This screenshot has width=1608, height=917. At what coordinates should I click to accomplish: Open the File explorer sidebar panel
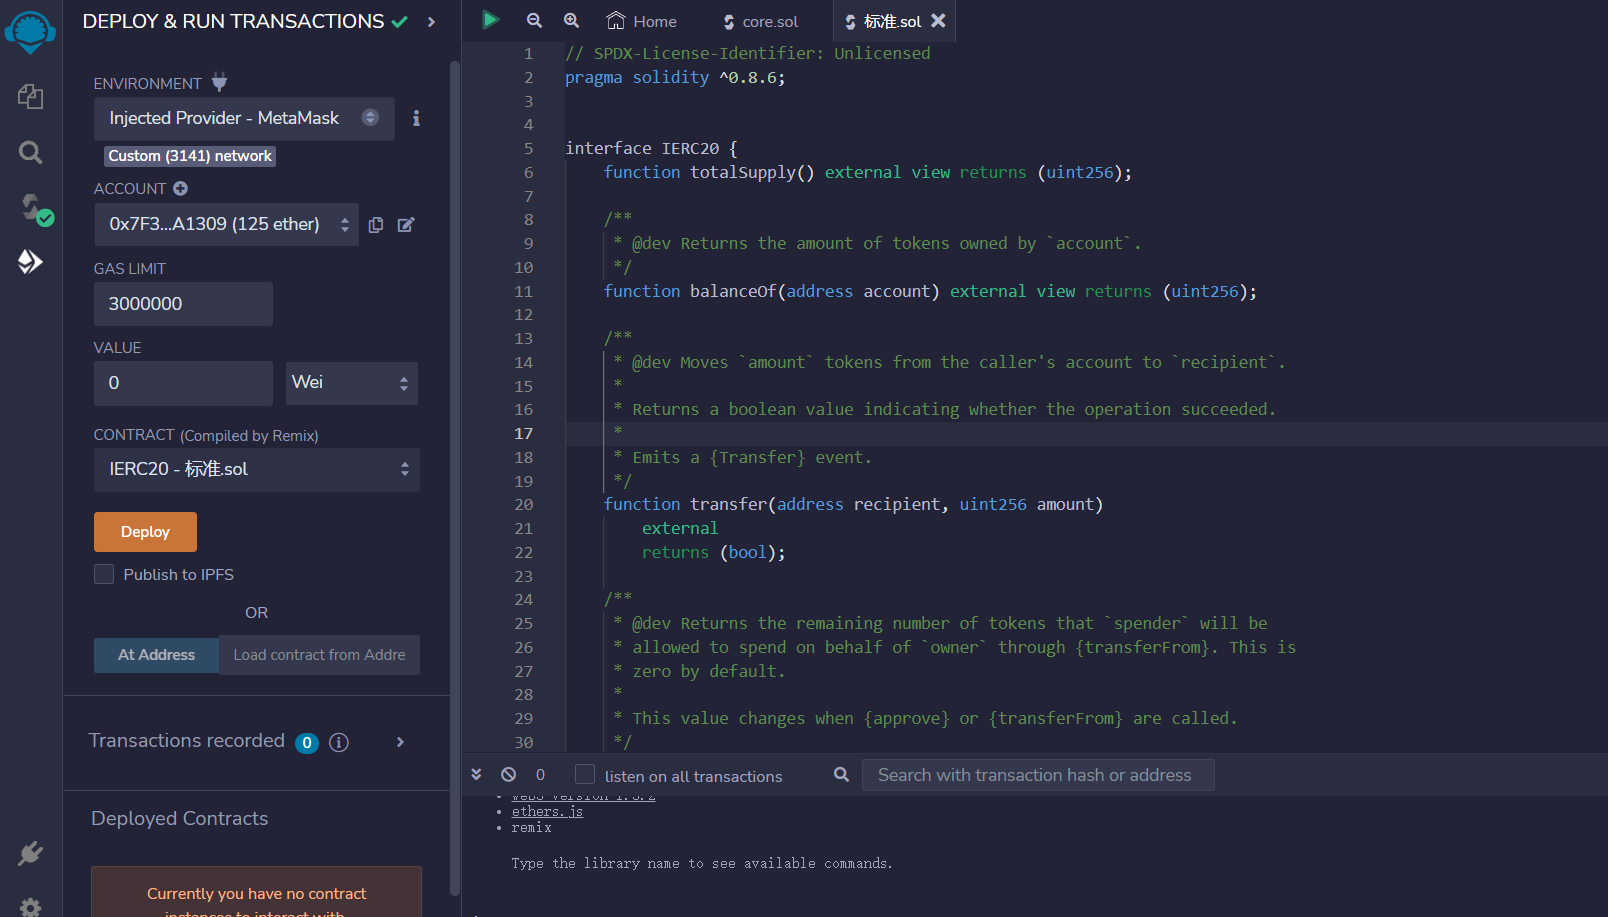point(30,97)
